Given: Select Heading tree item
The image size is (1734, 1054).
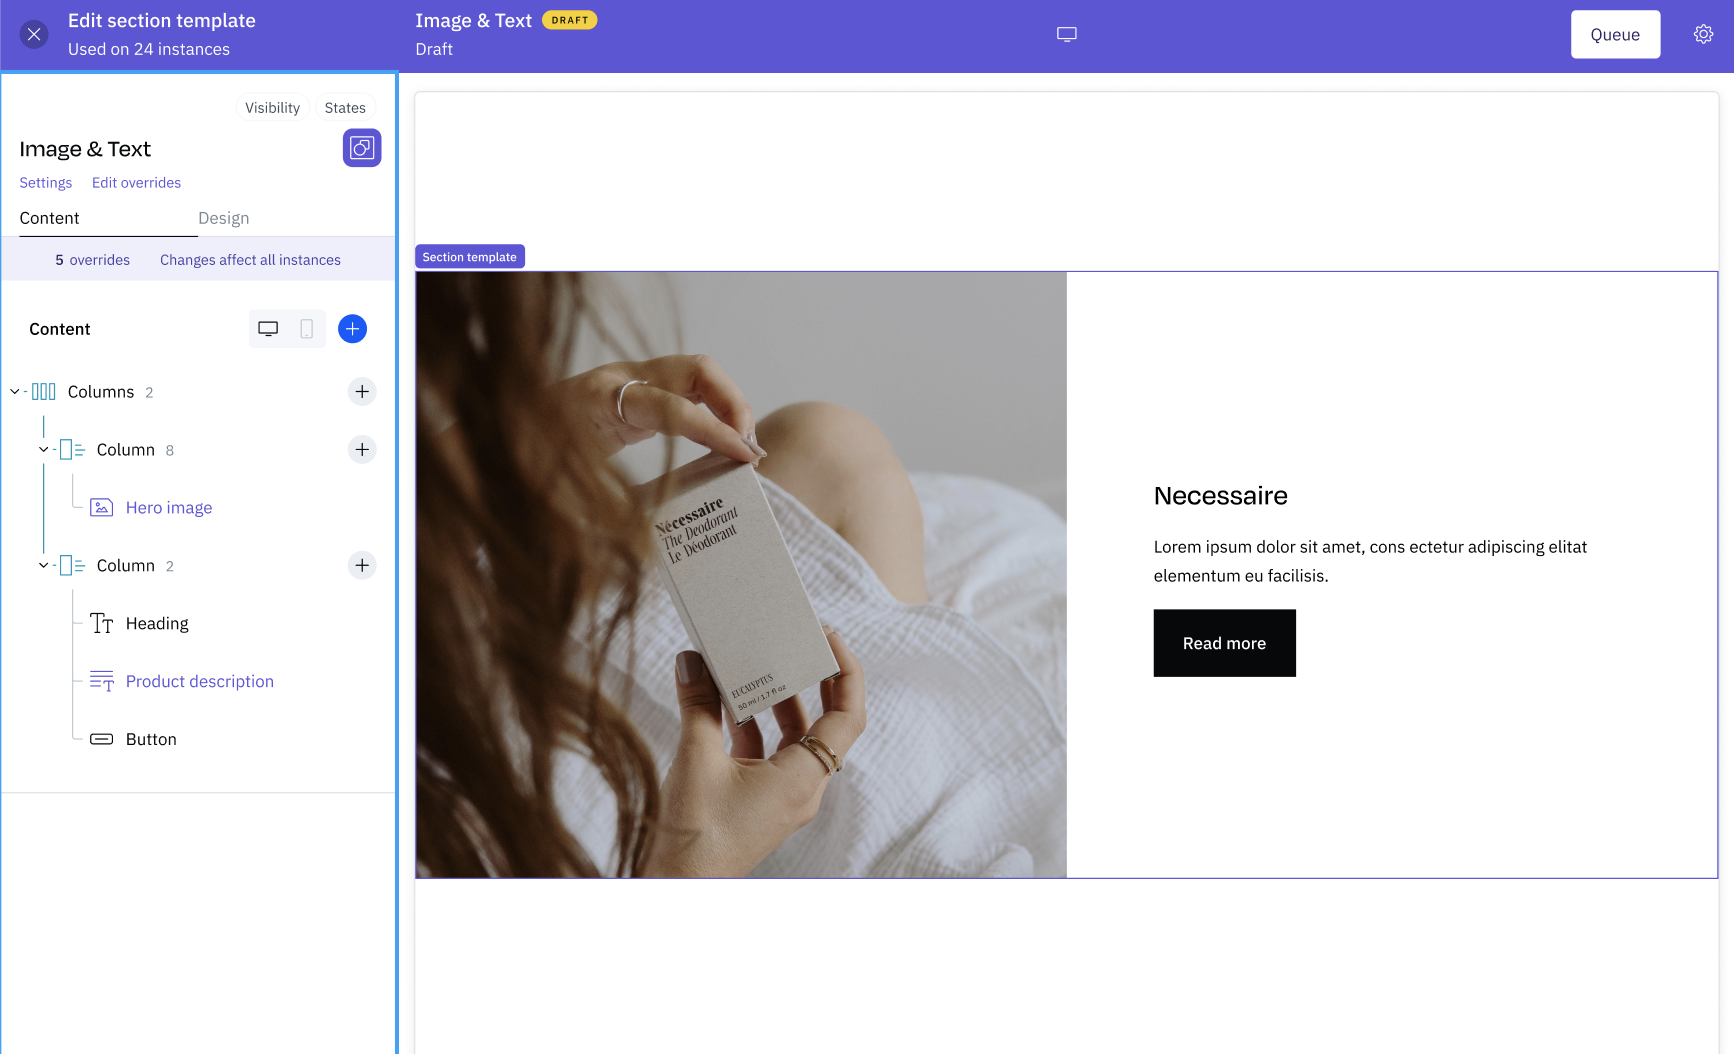Looking at the screenshot, I should tap(157, 624).
